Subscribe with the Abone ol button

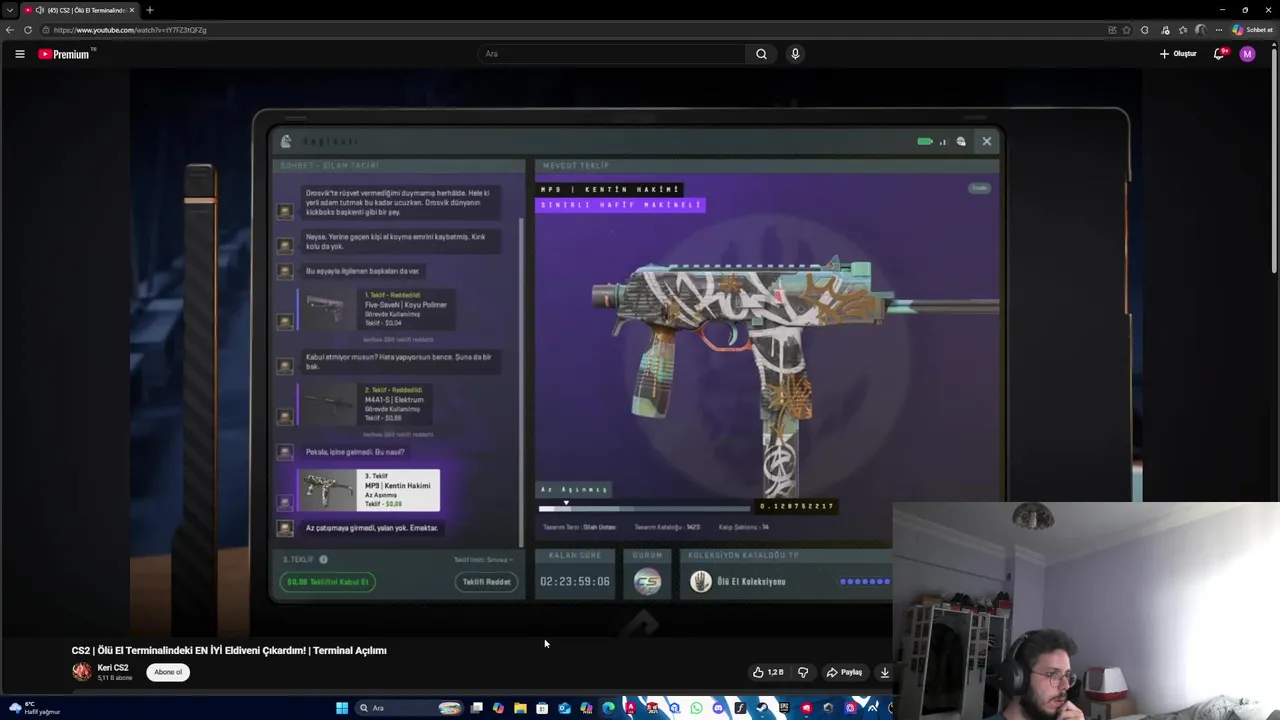pyautogui.click(x=168, y=672)
